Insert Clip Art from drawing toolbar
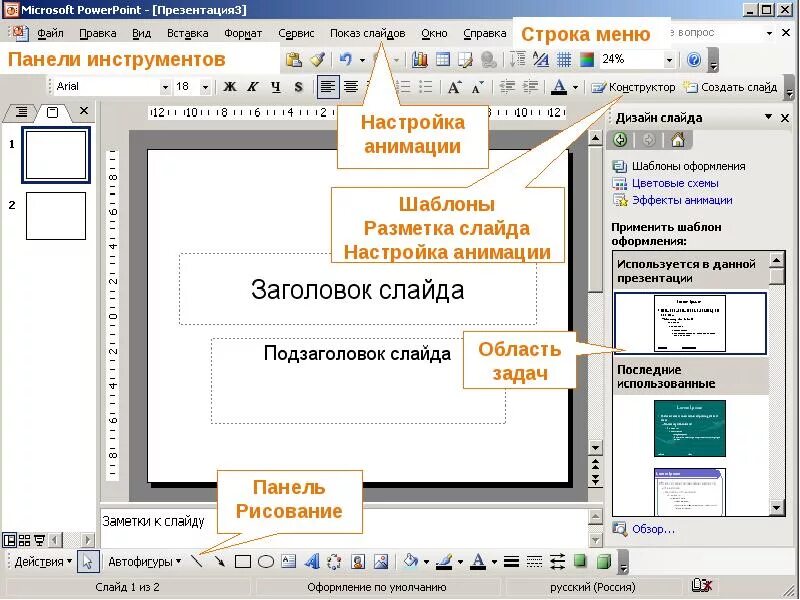Viewport: 800px width, 600px height. click(x=358, y=562)
